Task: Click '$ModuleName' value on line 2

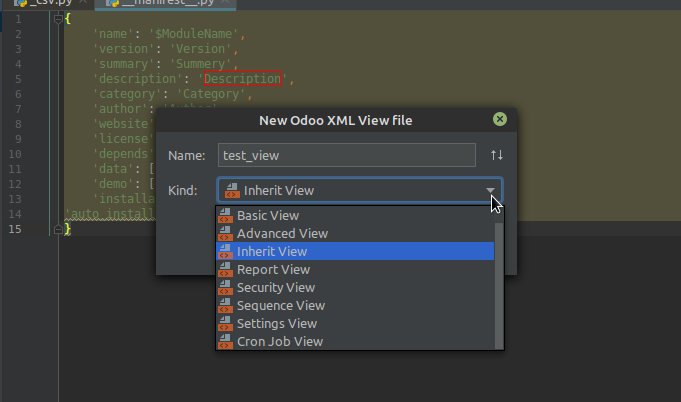Action: click(193, 34)
